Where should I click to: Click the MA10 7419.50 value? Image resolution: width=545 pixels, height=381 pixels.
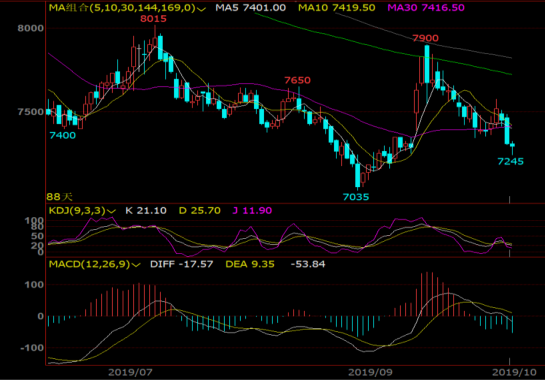pyautogui.click(x=336, y=8)
